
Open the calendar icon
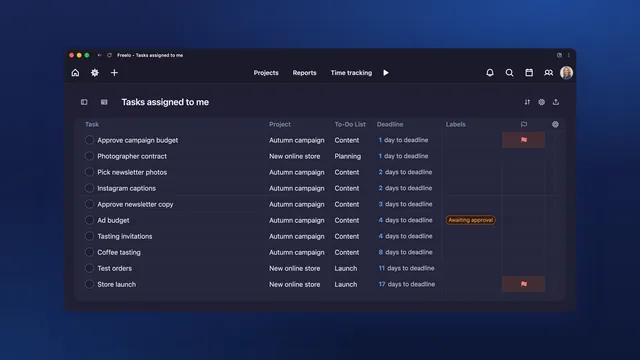coord(529,73)
